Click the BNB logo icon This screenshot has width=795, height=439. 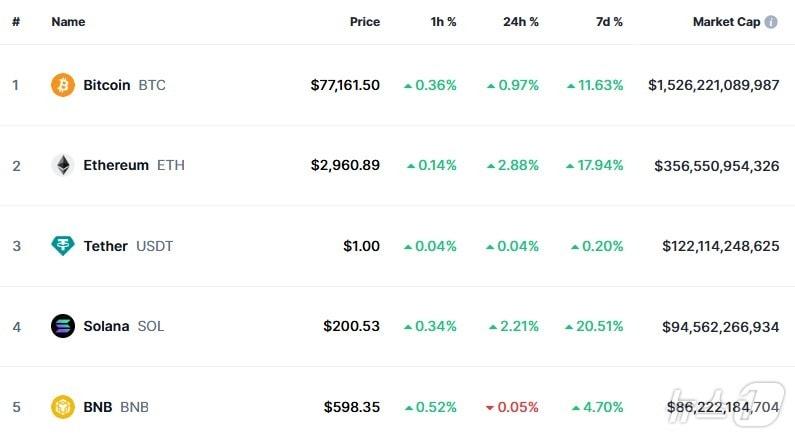[63, 407]
